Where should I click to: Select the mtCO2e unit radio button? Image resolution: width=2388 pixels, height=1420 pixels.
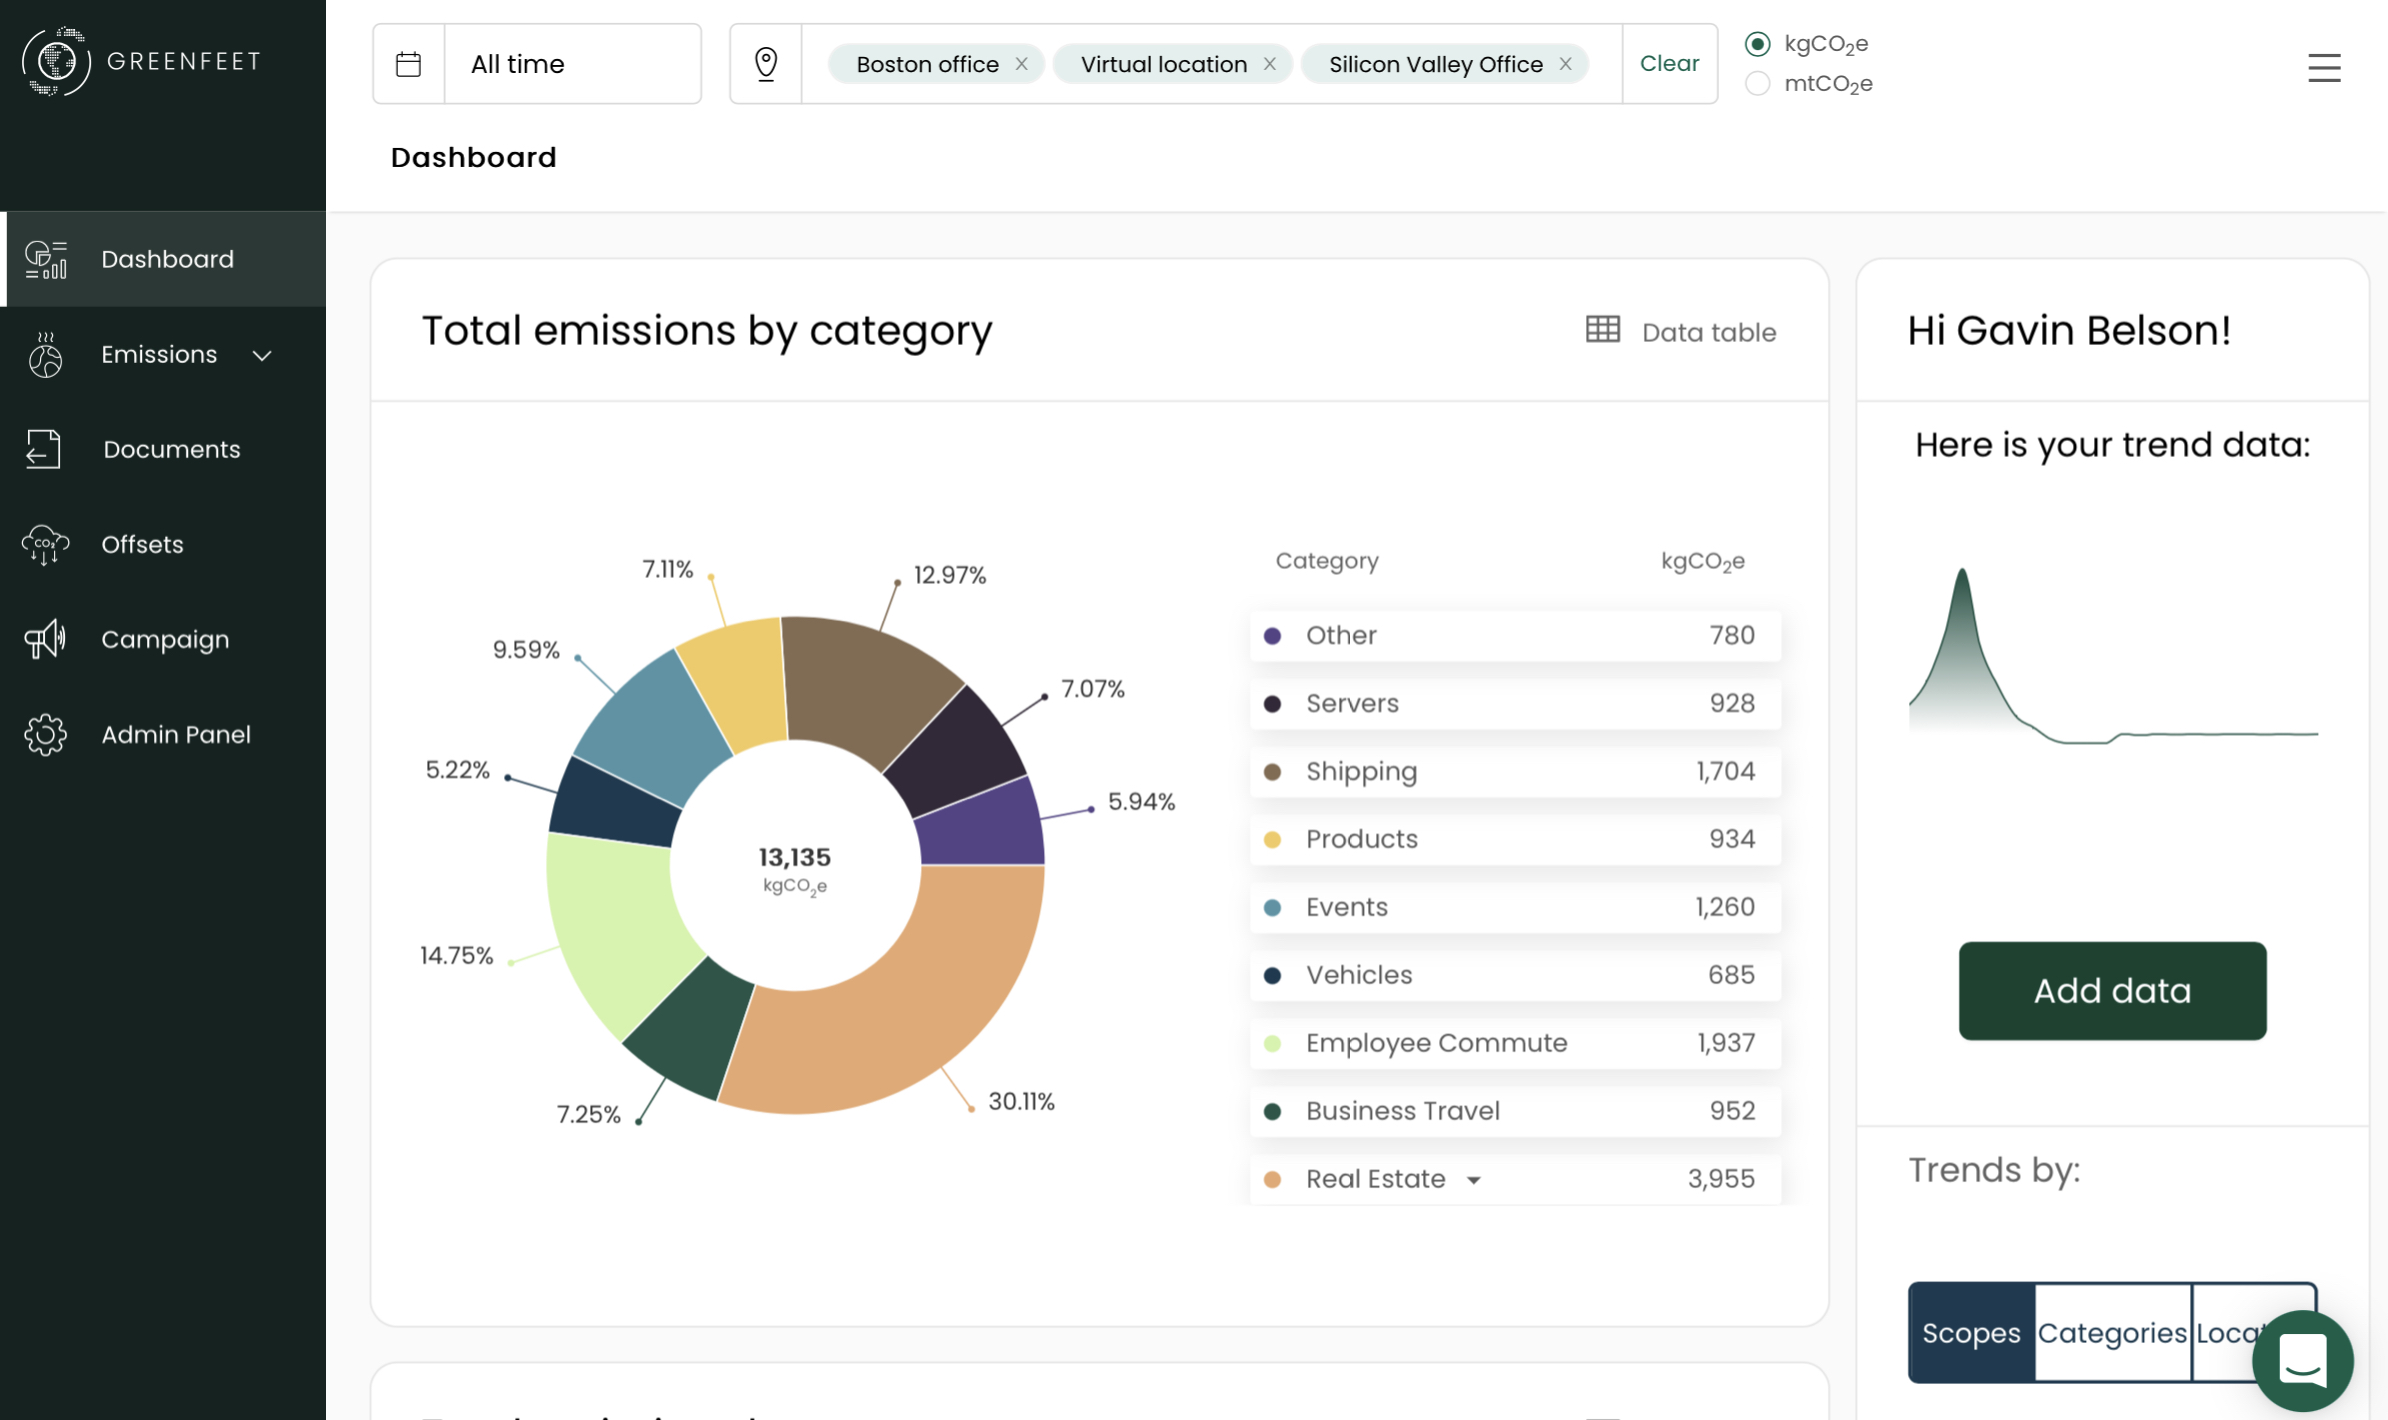tap(1757, 84)
